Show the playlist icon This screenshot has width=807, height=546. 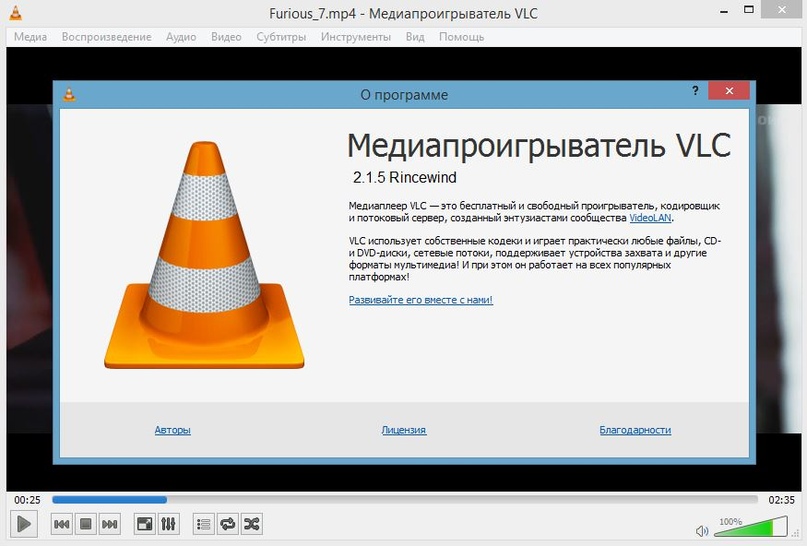coord(204,524)
